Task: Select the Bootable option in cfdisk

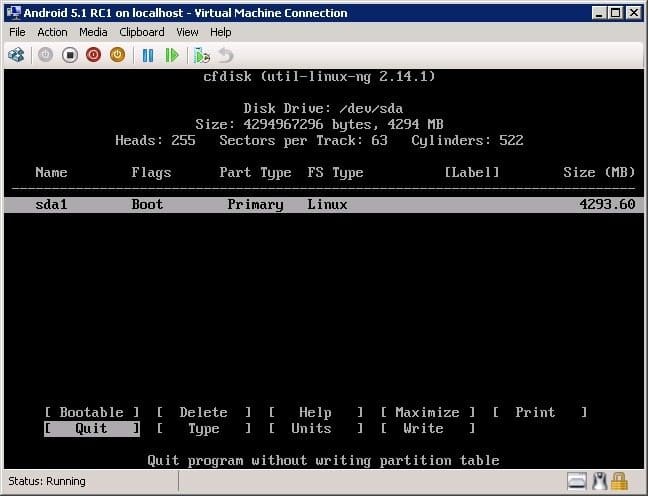Action: tap(92, 412)
